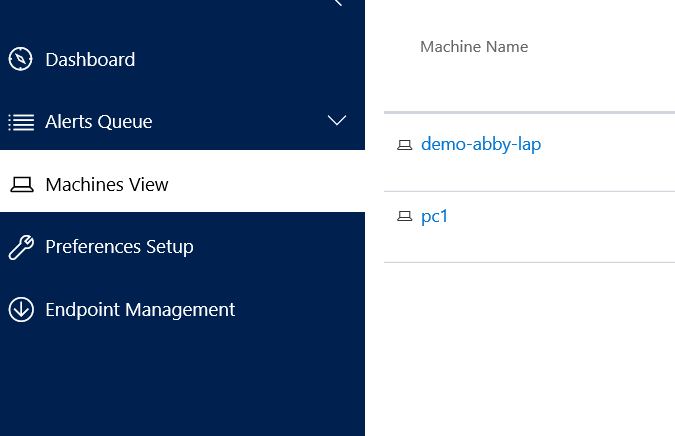Open the Alerts Queue menu item
Viewport: 675px width, 436px height.
click(99, 122)
